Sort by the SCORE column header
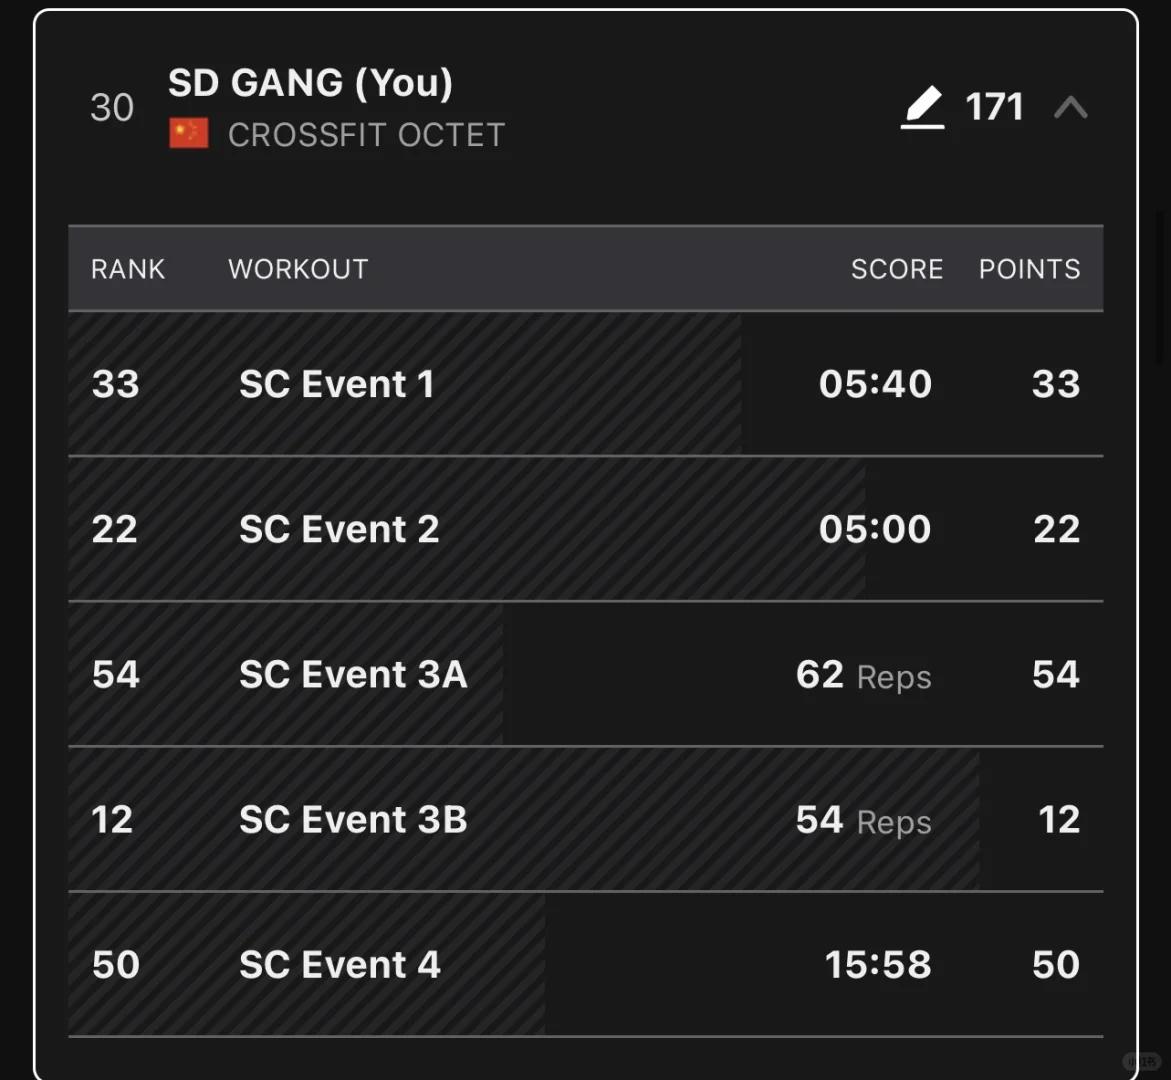 point(897,269)
